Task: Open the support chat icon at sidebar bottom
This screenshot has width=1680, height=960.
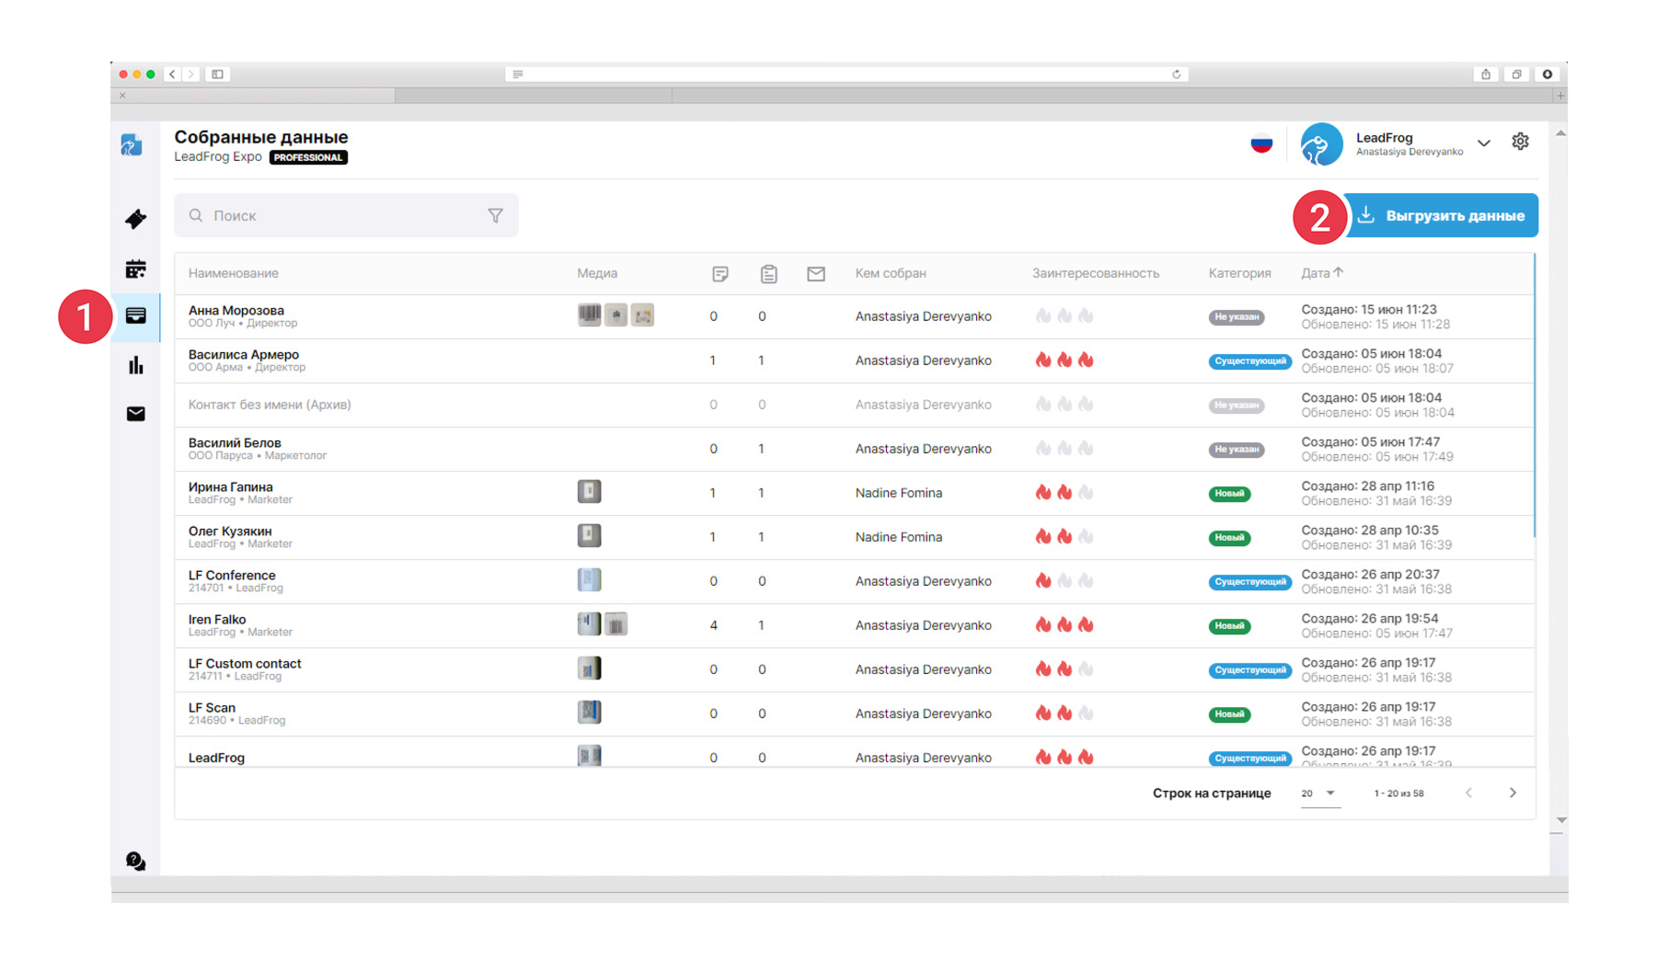Action: [x=136, y=861]
